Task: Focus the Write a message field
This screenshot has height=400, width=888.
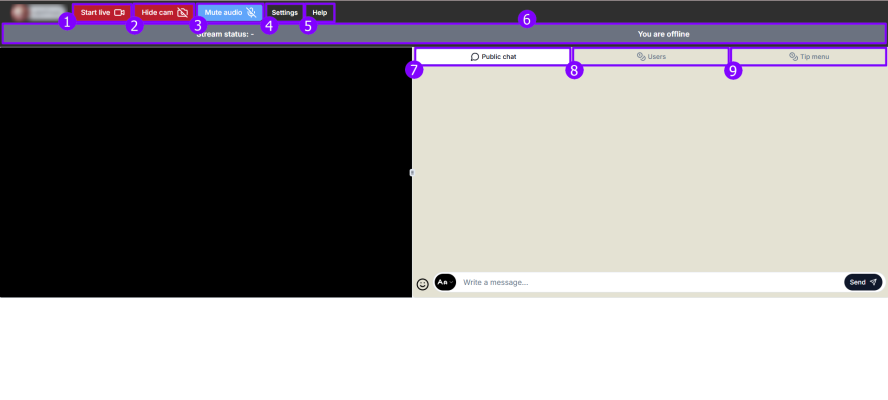Action: click(x=650, y=282)
